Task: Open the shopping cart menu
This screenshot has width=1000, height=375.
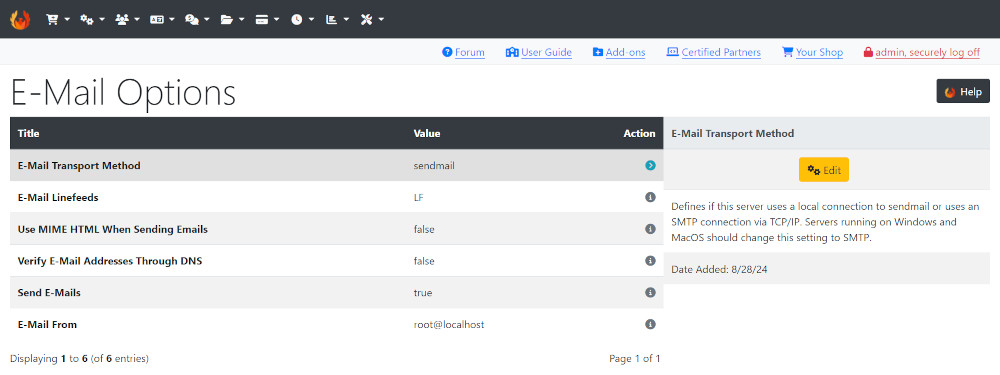Action: tap(57, 19)
